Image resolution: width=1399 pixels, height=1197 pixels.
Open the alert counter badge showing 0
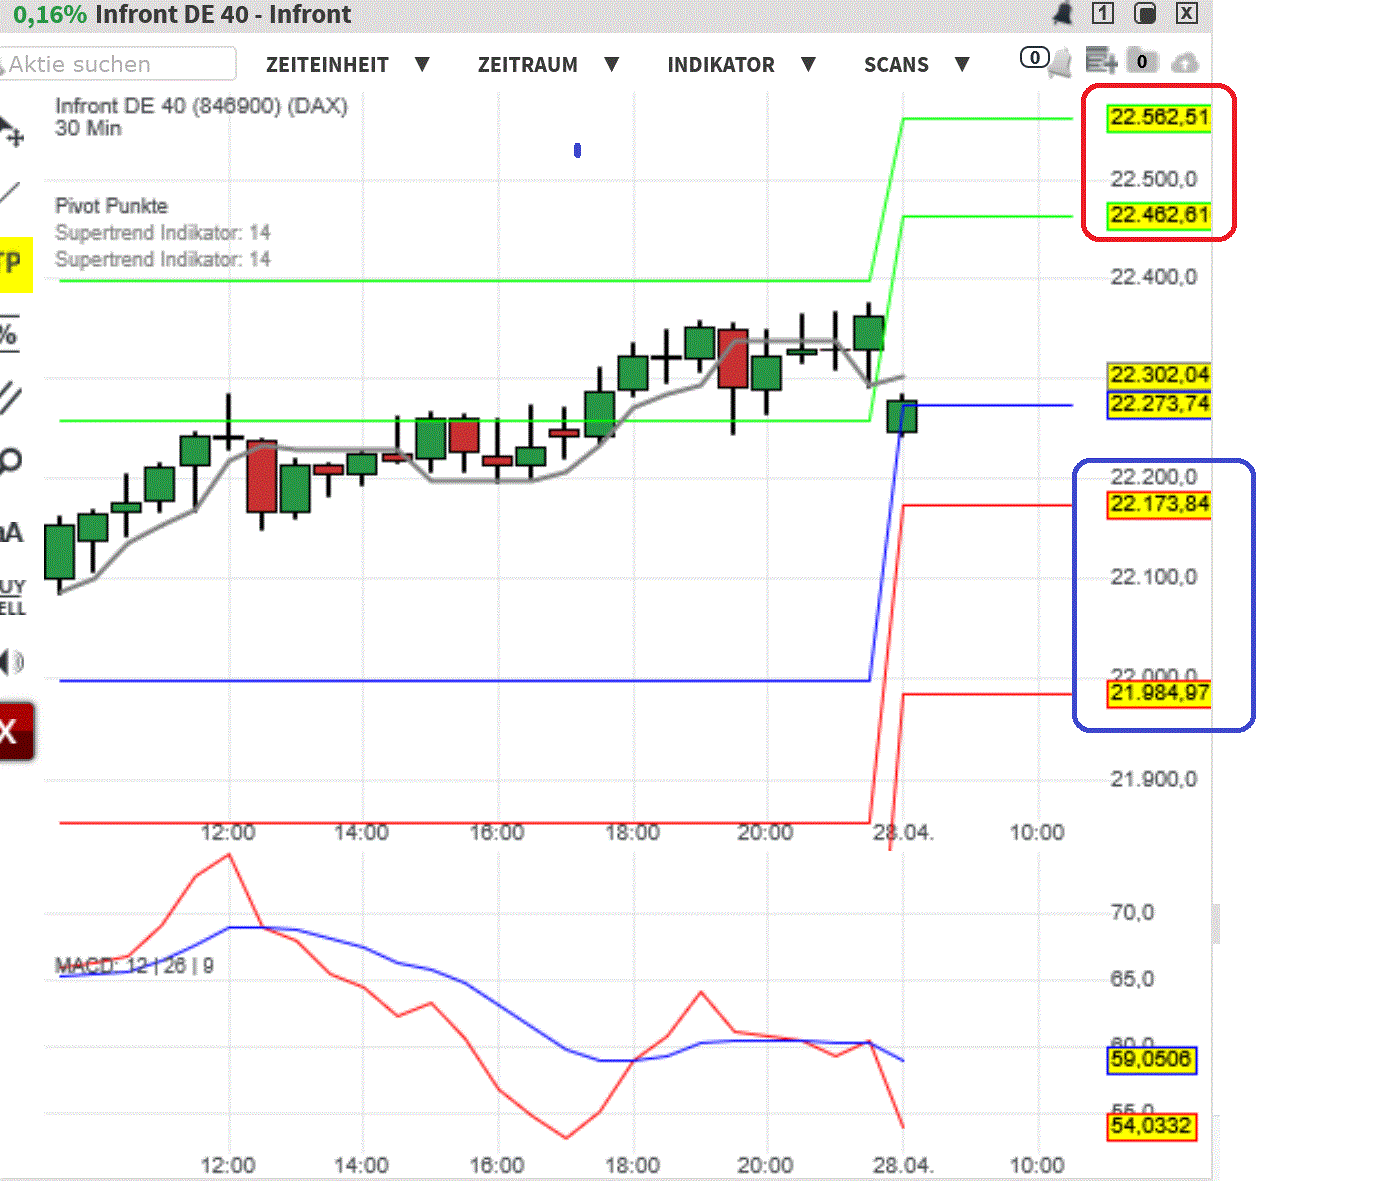1034,57
